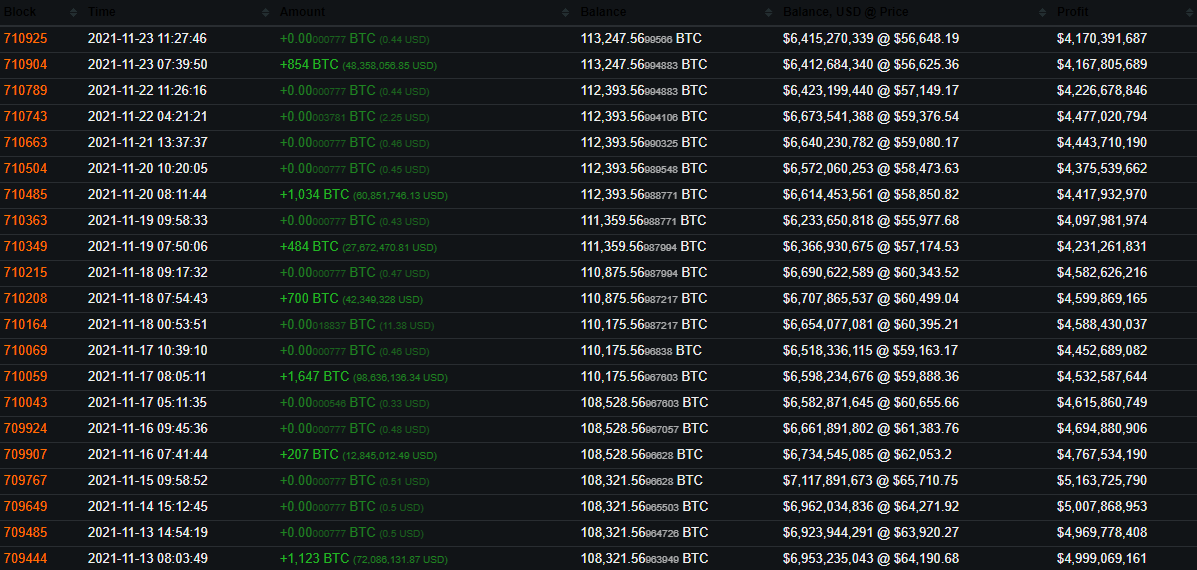Sort by Balance, USD @ Price arrows
Image resolution: width=1197 pixels, height=570 pixels.
point(1043,12)
